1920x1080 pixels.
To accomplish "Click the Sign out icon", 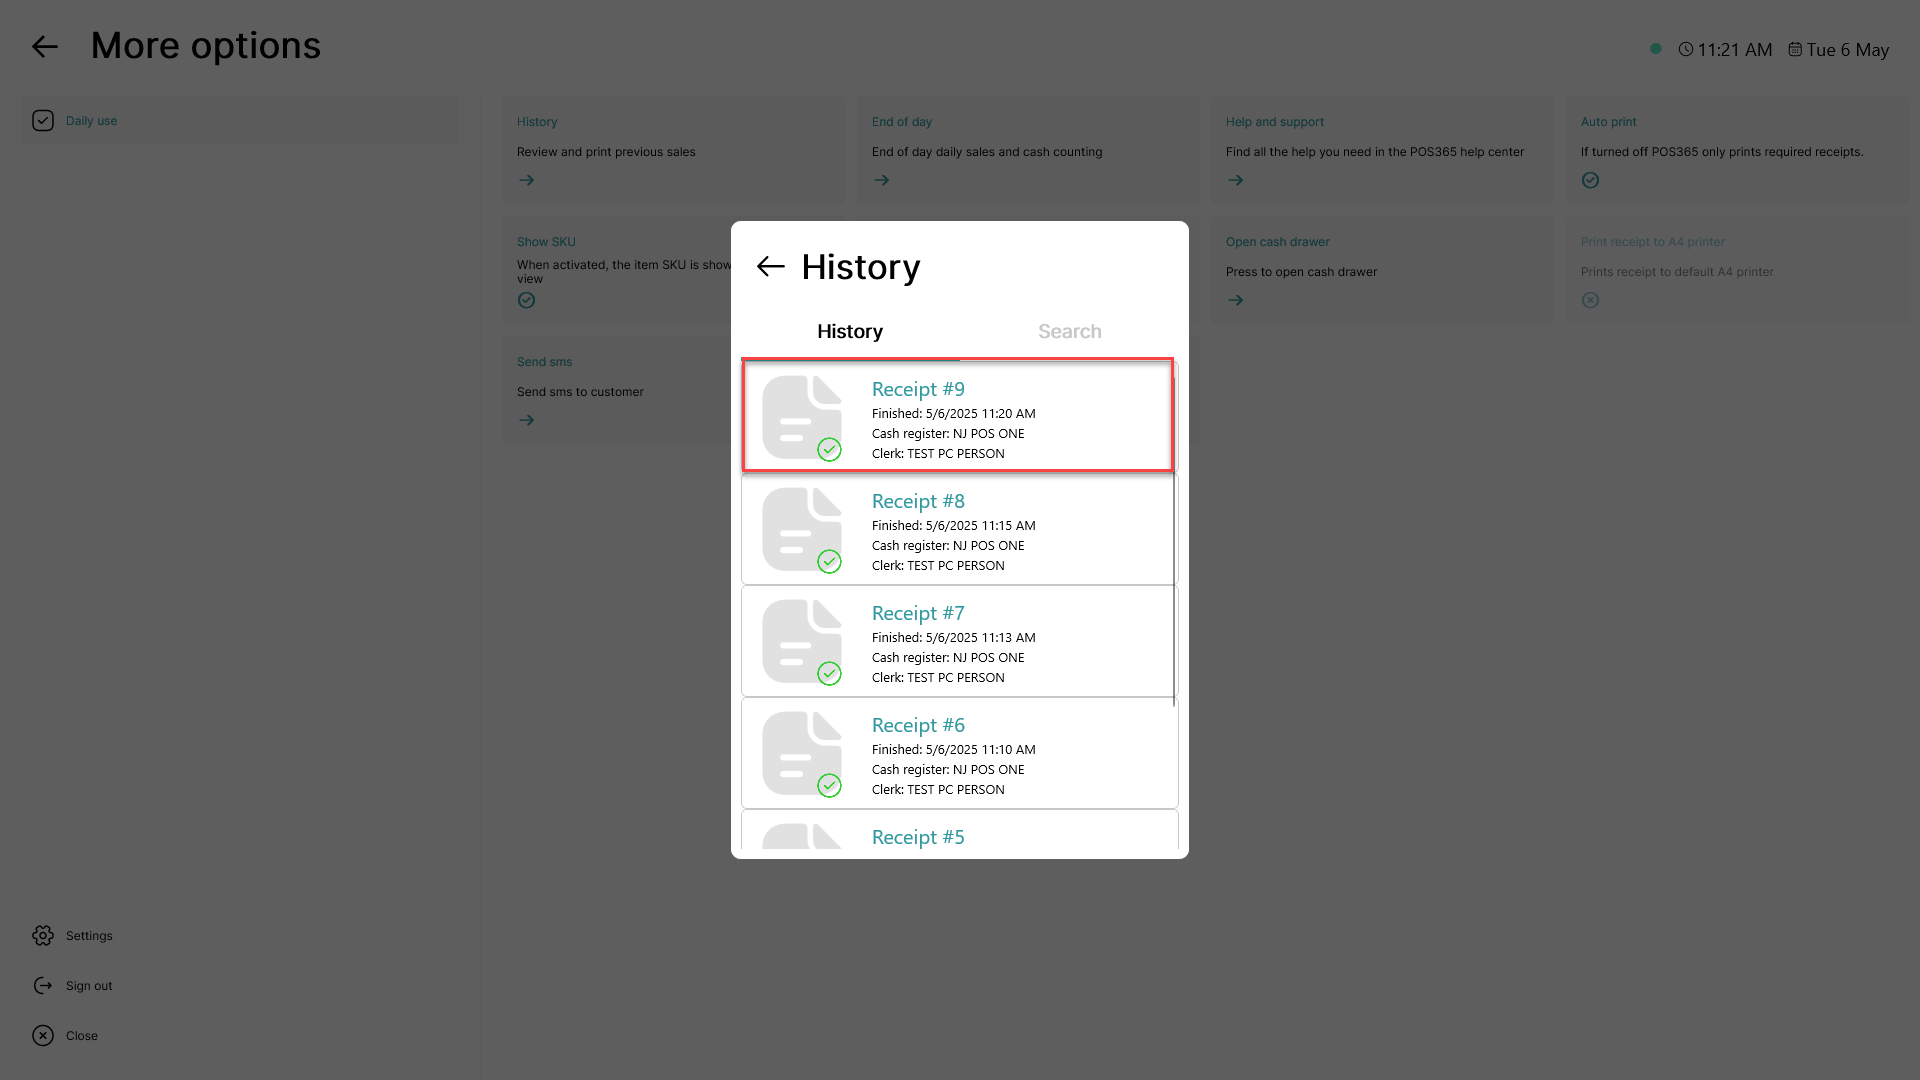I will click(x=43, y=986).
